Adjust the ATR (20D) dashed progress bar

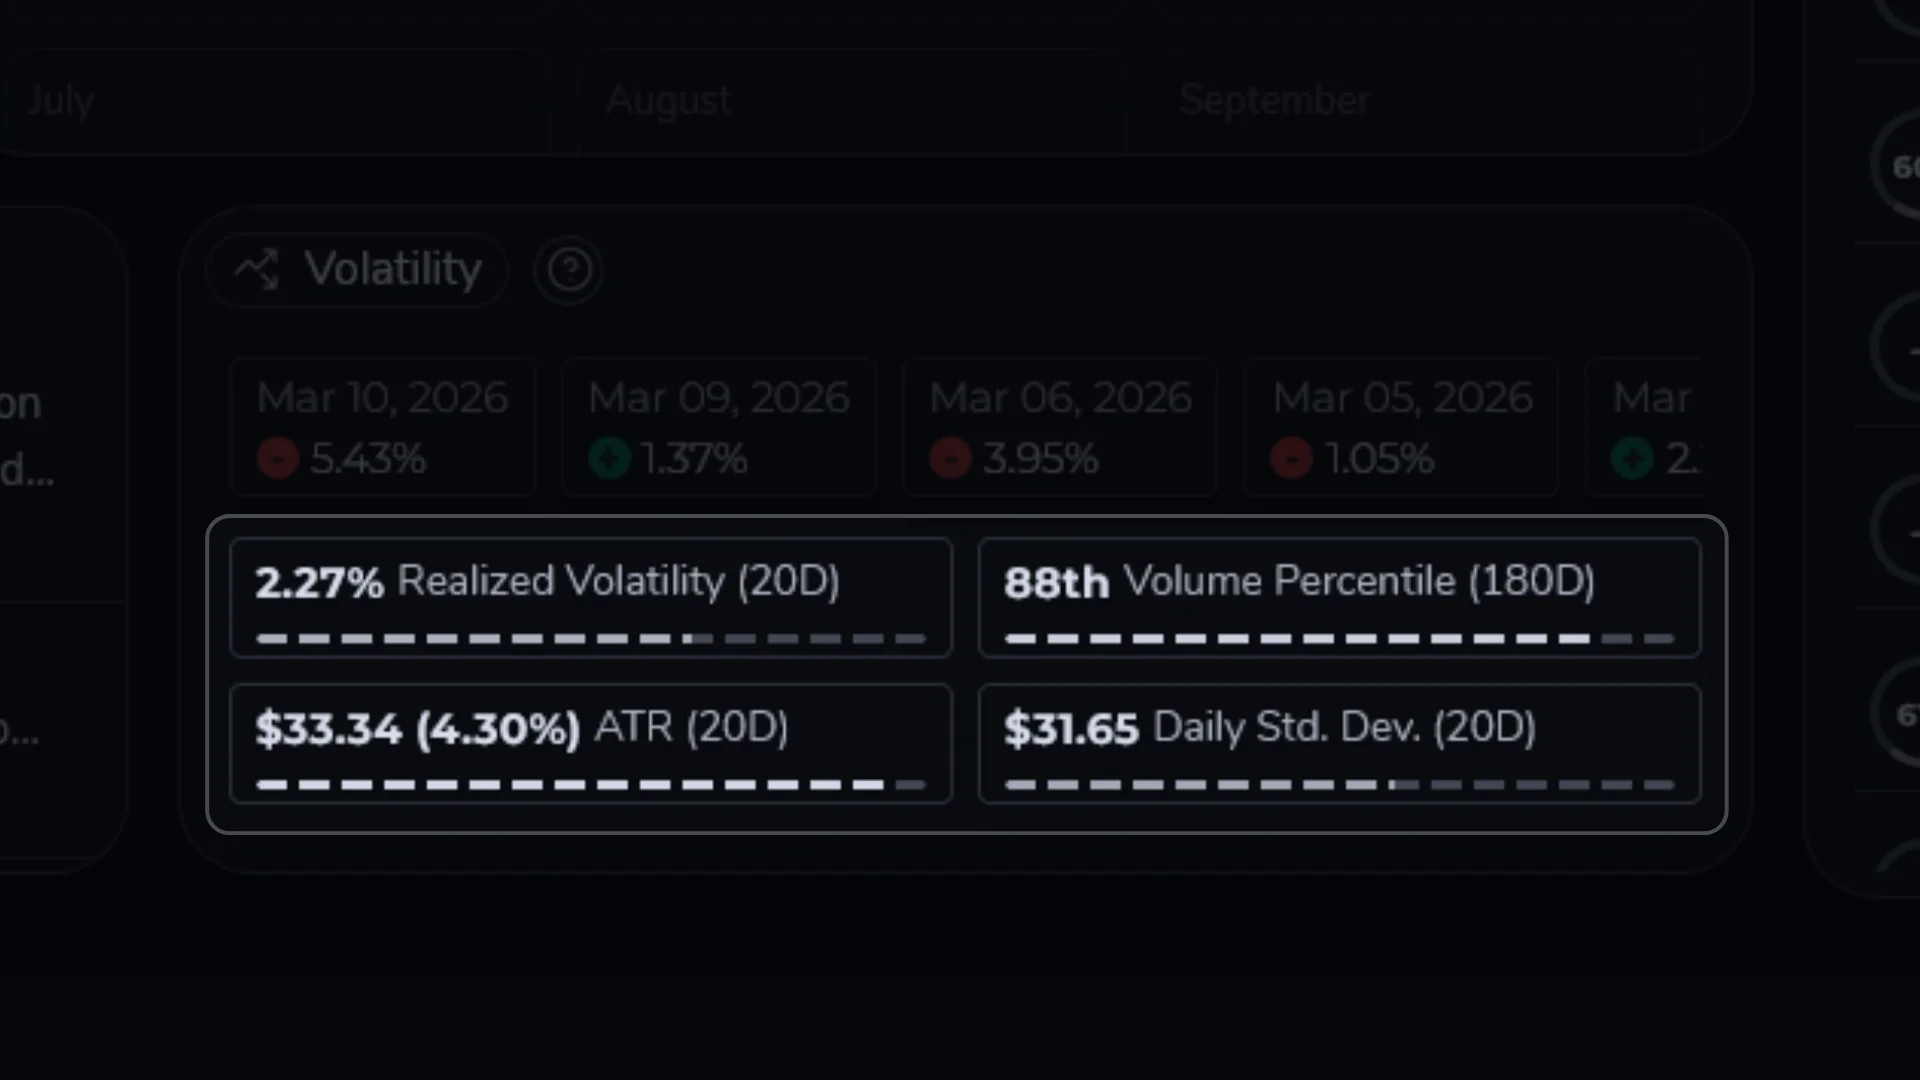click(590, 785)
